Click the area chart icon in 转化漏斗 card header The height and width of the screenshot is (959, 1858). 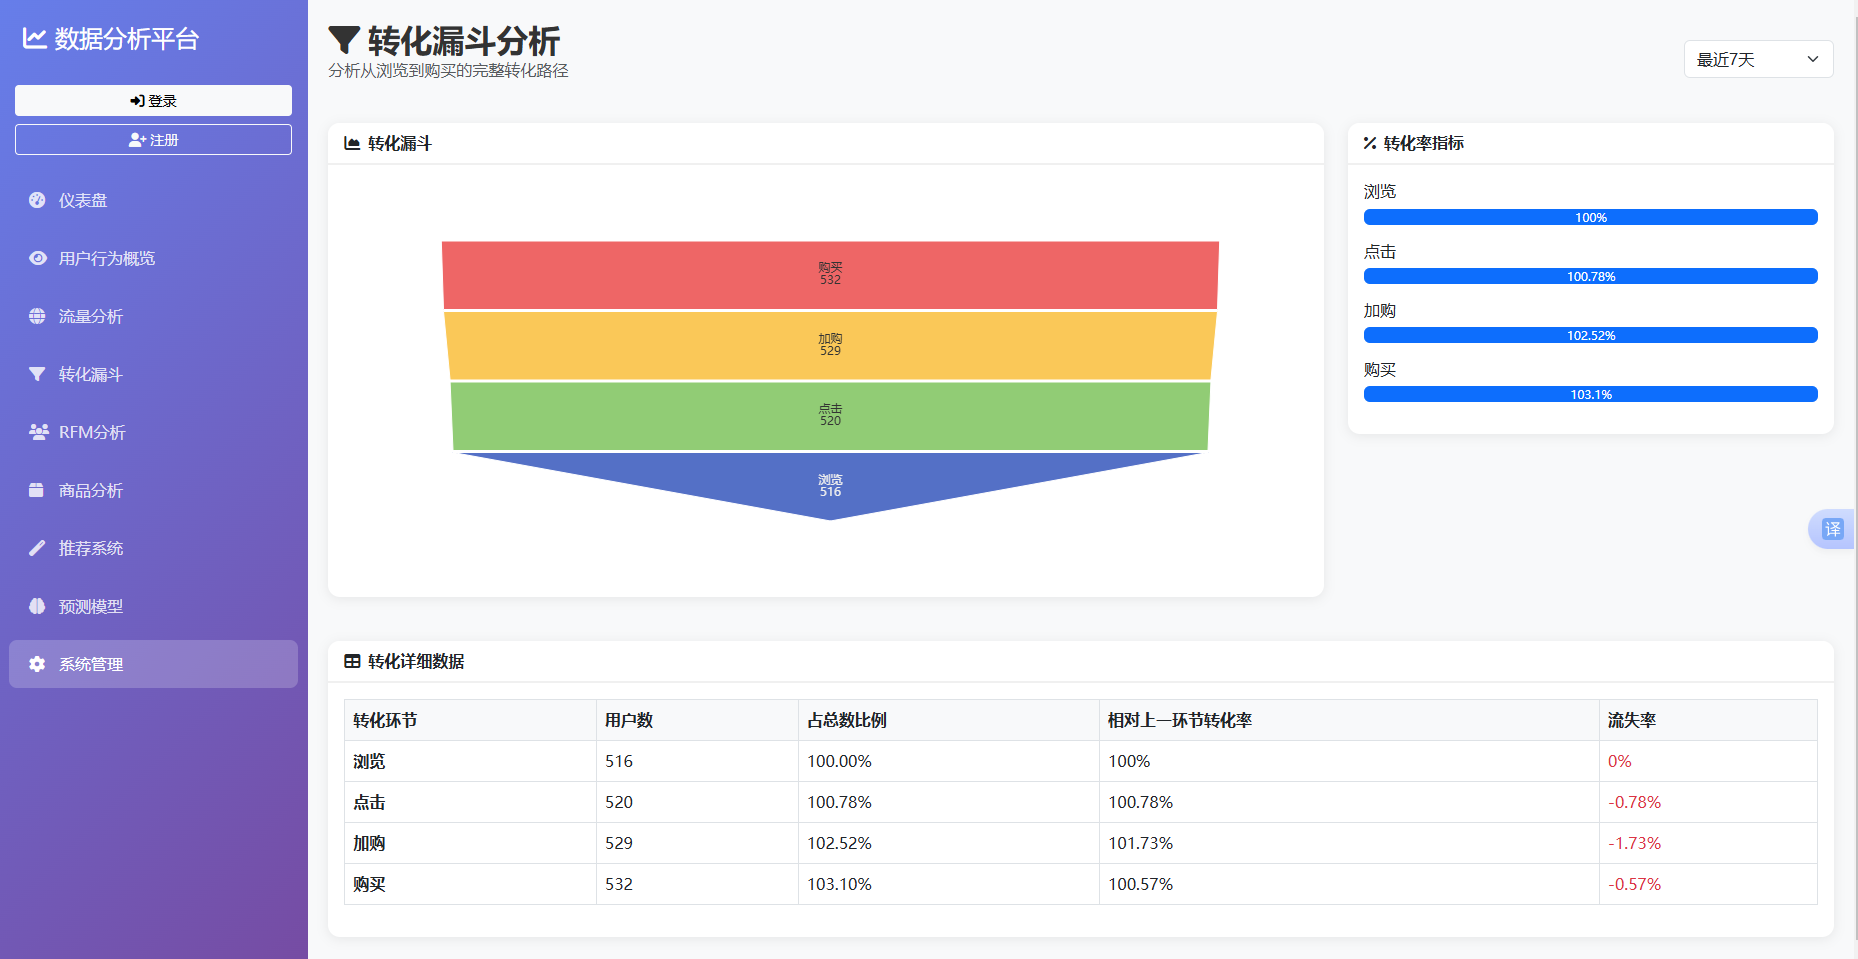352,143
